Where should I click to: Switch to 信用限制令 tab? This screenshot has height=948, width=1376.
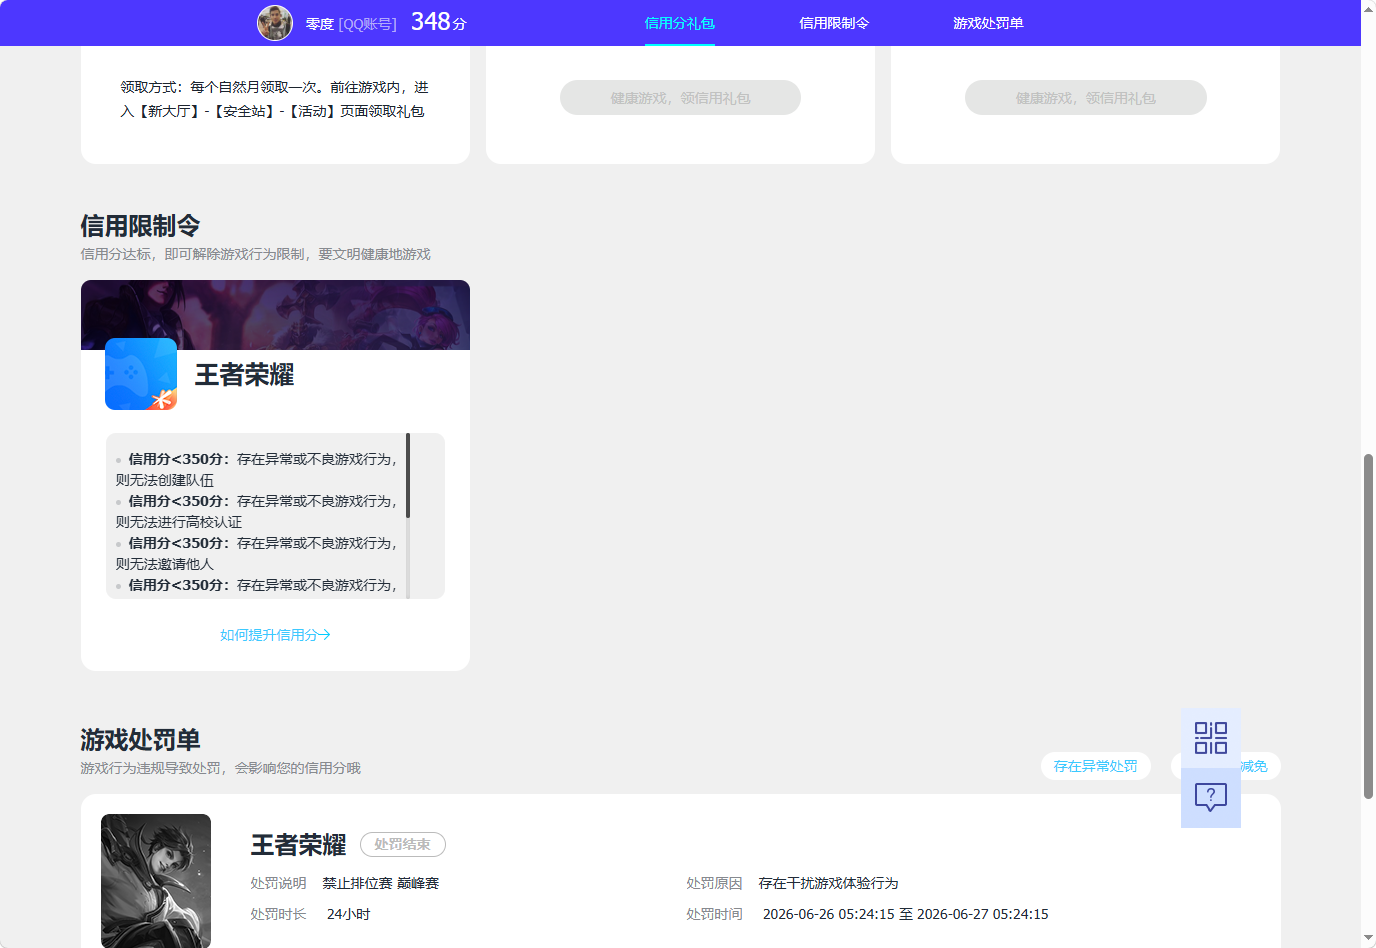click(834, 23)
